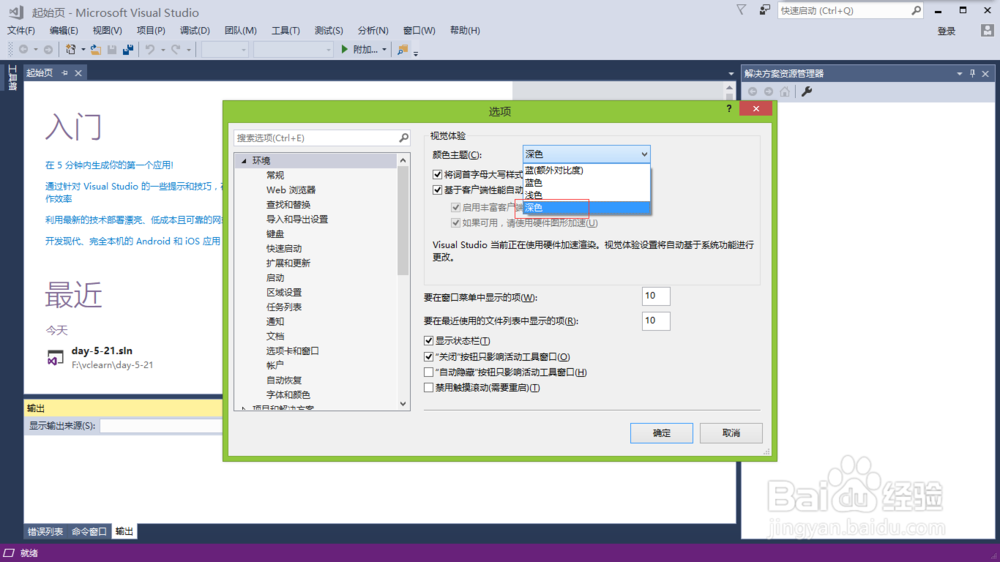Image resolution: width=1000 pixels, height=562 pixels.
Task: Select 蓝色 theme option
Action: [x=587, y=182]
